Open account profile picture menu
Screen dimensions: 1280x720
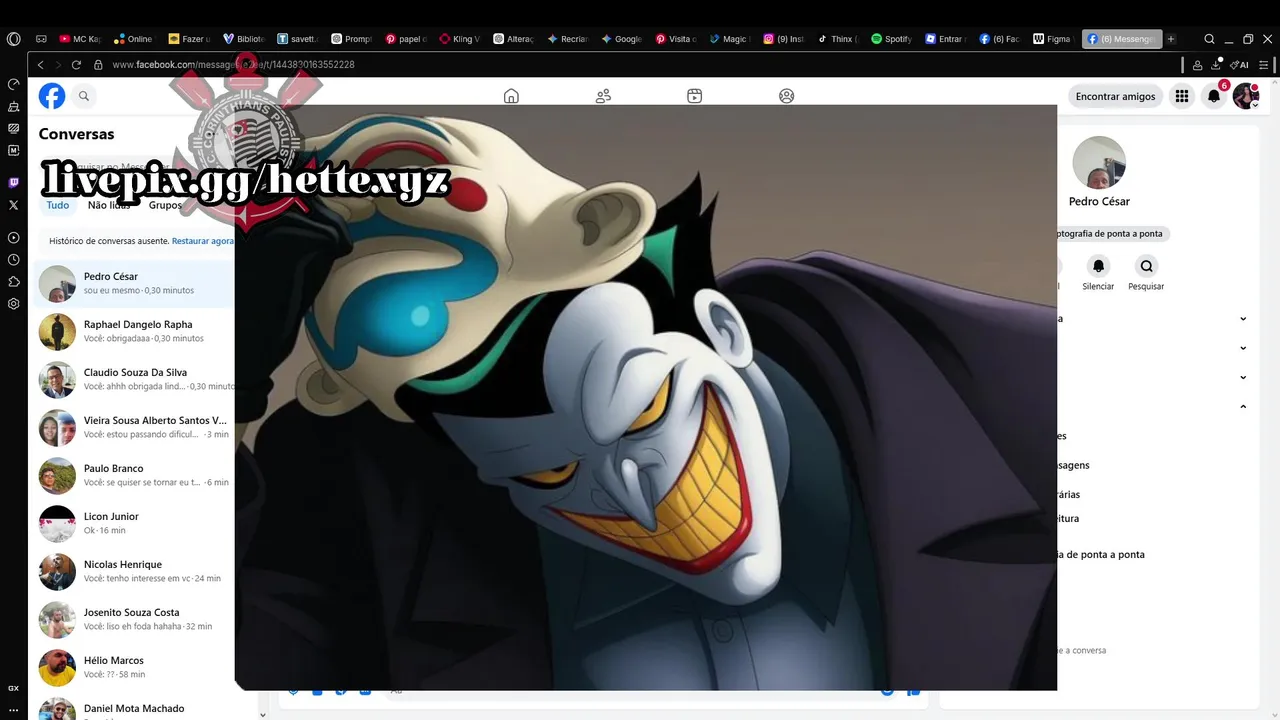pos(1245,96)
